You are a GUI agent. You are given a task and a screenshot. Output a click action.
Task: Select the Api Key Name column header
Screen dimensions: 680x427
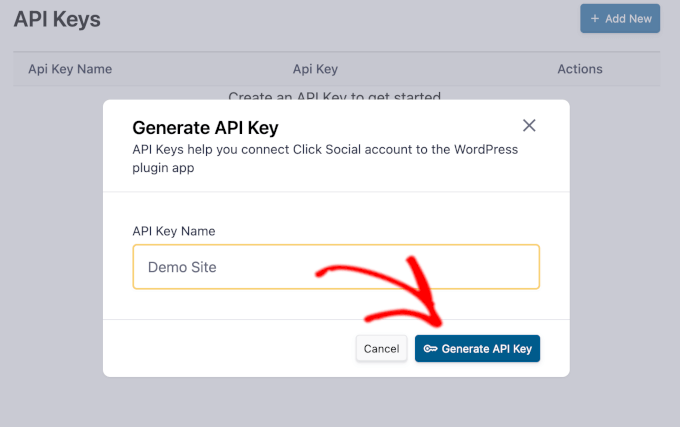[70, 69]
